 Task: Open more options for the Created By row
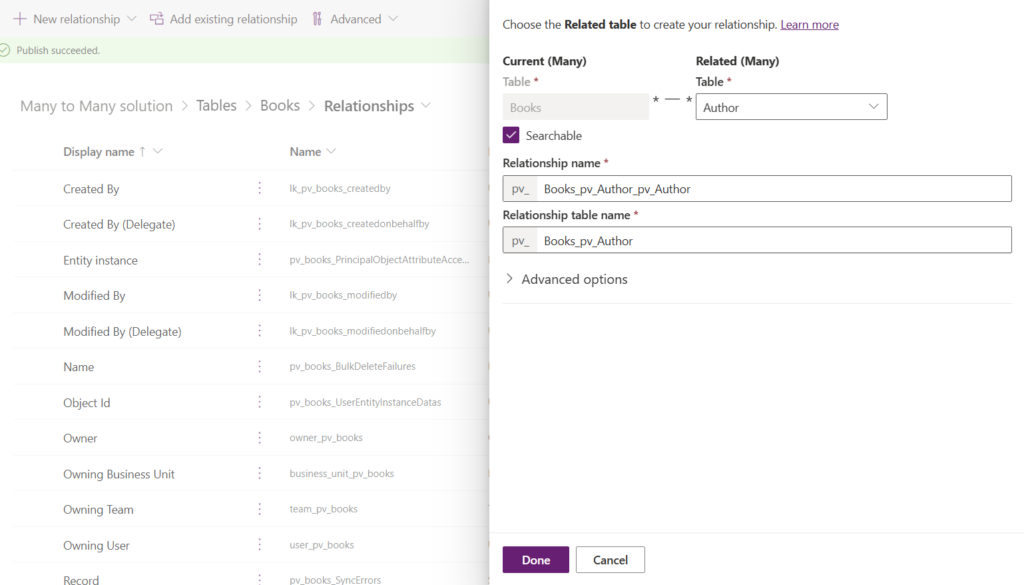[x=259, y=188]
